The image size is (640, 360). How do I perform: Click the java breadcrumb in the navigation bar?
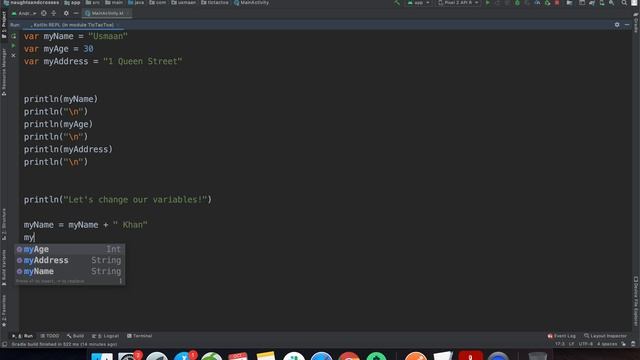(x=136, y=3)
